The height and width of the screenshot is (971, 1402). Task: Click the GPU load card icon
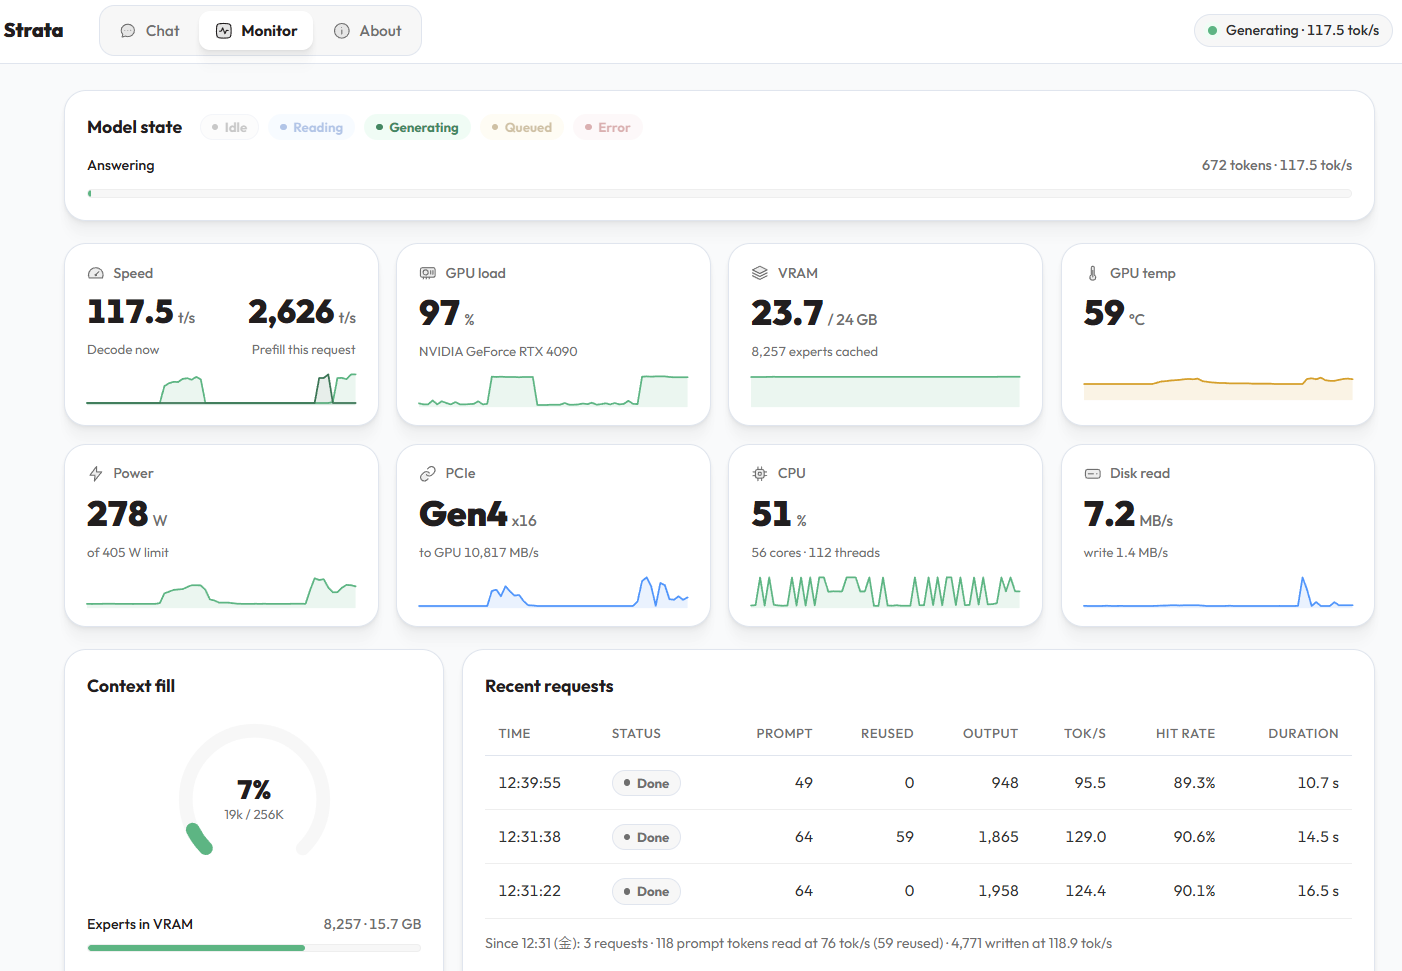tap(428, 273)
